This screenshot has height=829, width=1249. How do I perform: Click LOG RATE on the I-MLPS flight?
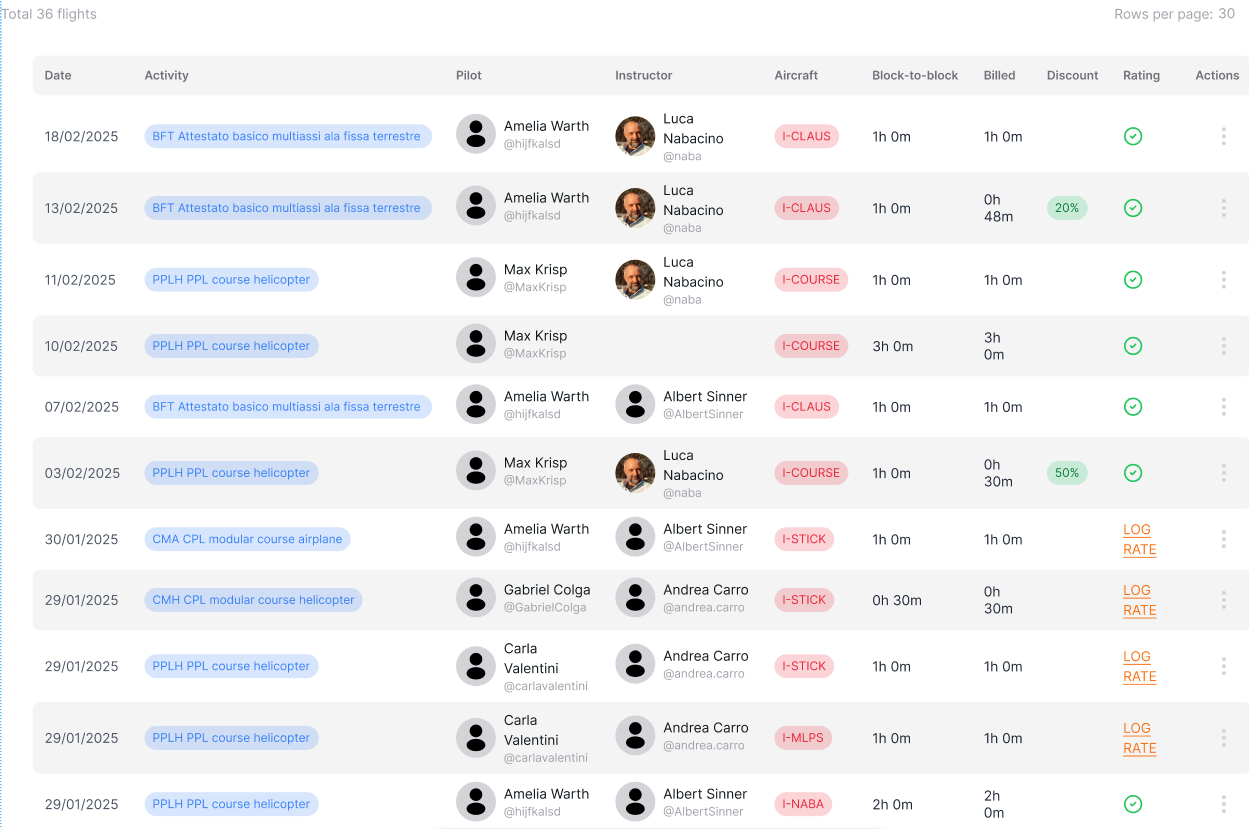(x=1139, y=738)
